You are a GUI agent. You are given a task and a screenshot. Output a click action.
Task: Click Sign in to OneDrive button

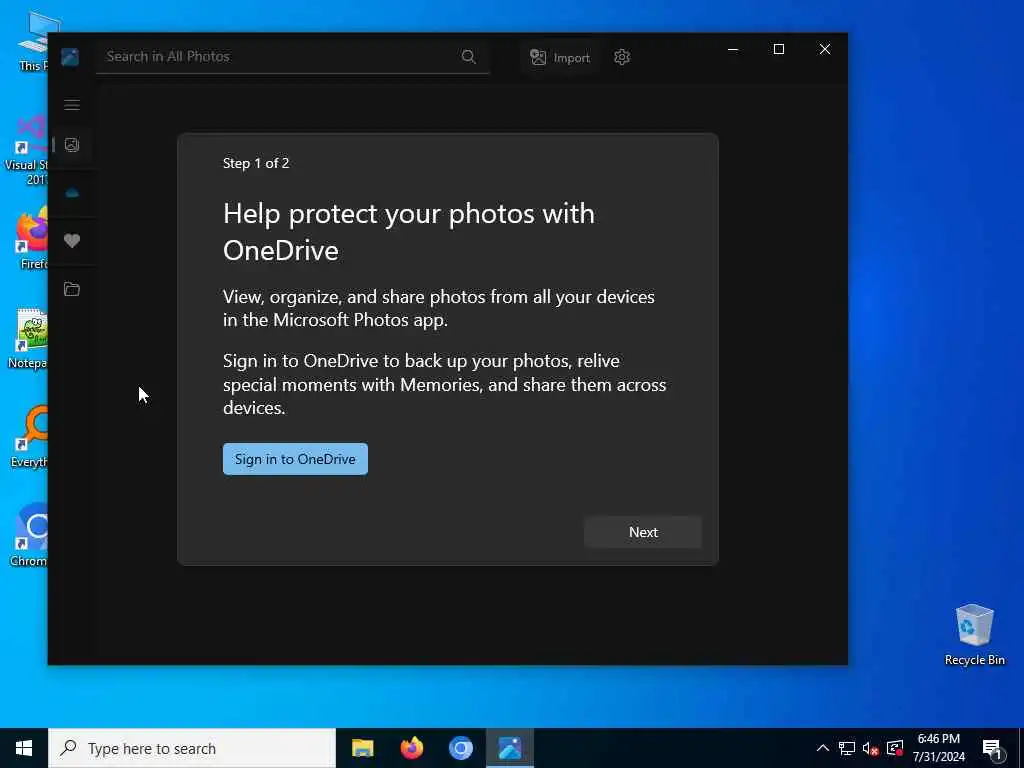pos(295,459)
